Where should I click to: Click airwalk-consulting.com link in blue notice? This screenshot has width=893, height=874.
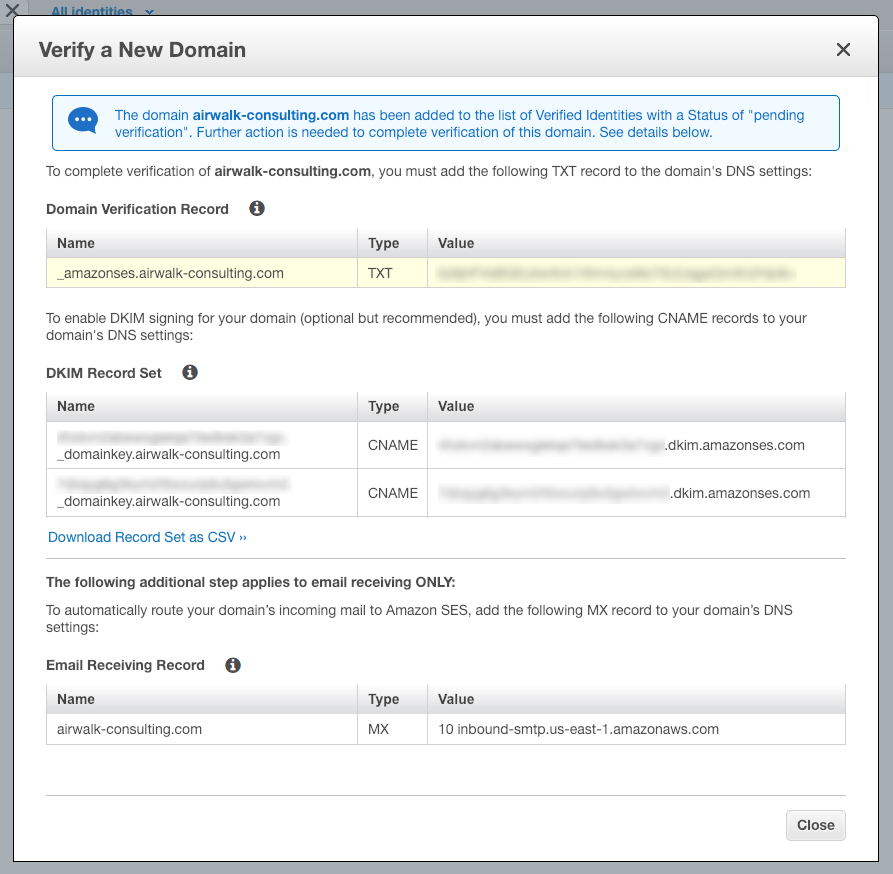tap(271, 115)
